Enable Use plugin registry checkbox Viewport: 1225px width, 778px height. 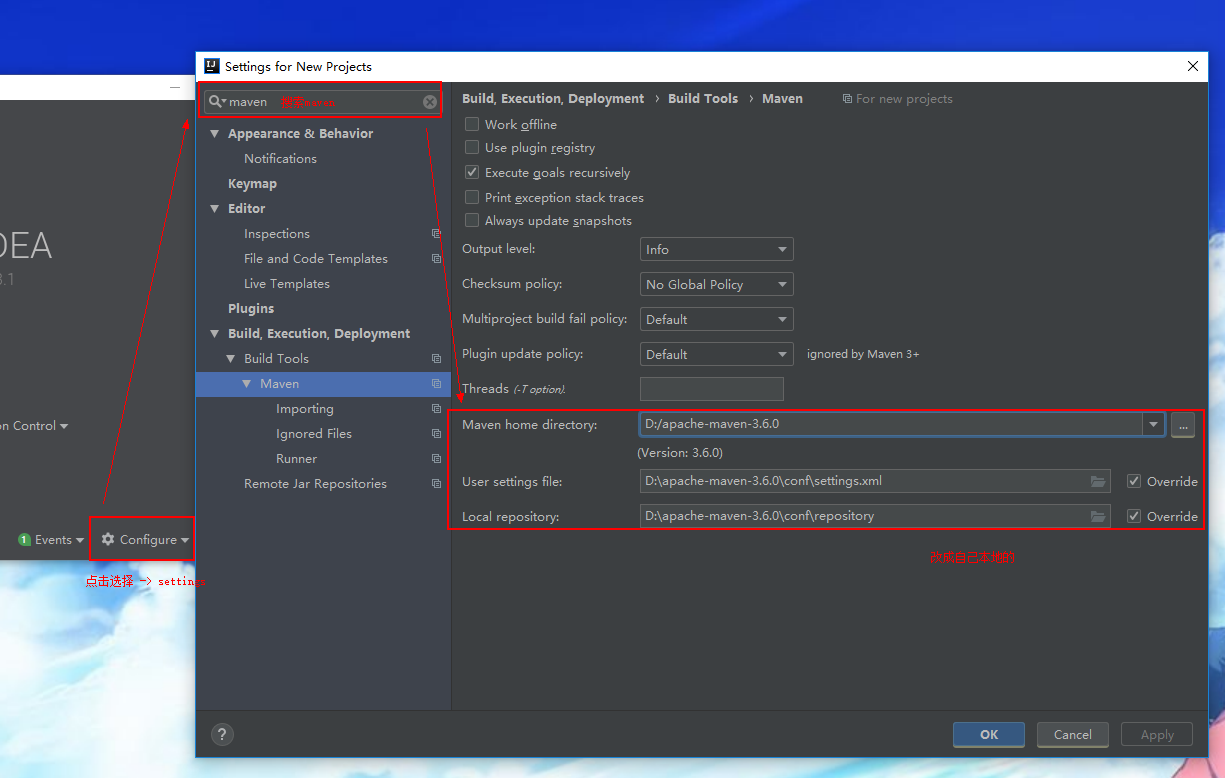pyautogui.click(x=472, y=148)
